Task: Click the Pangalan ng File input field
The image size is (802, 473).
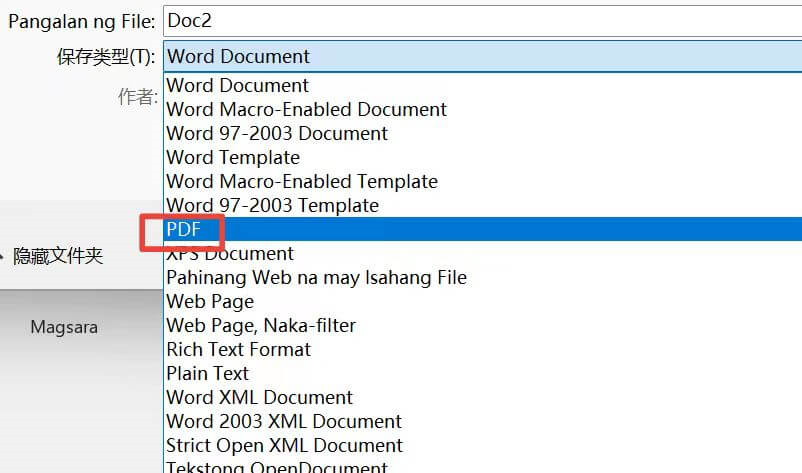Action: click(x=482, y=21)
